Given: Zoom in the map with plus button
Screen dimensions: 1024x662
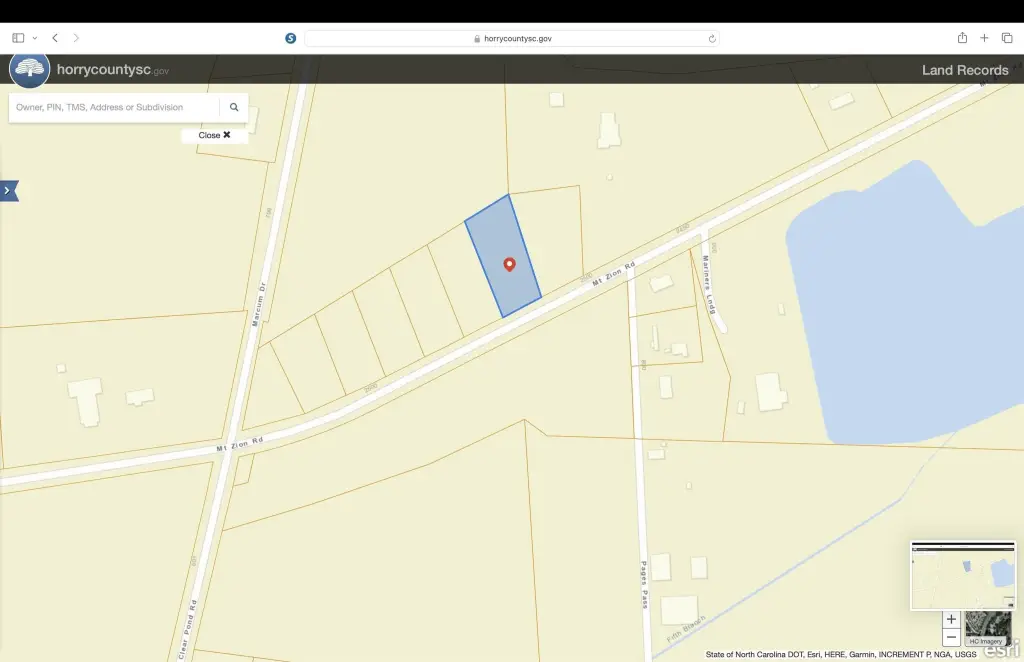Looking at the screenshot, I should click(x=951, y=619).
